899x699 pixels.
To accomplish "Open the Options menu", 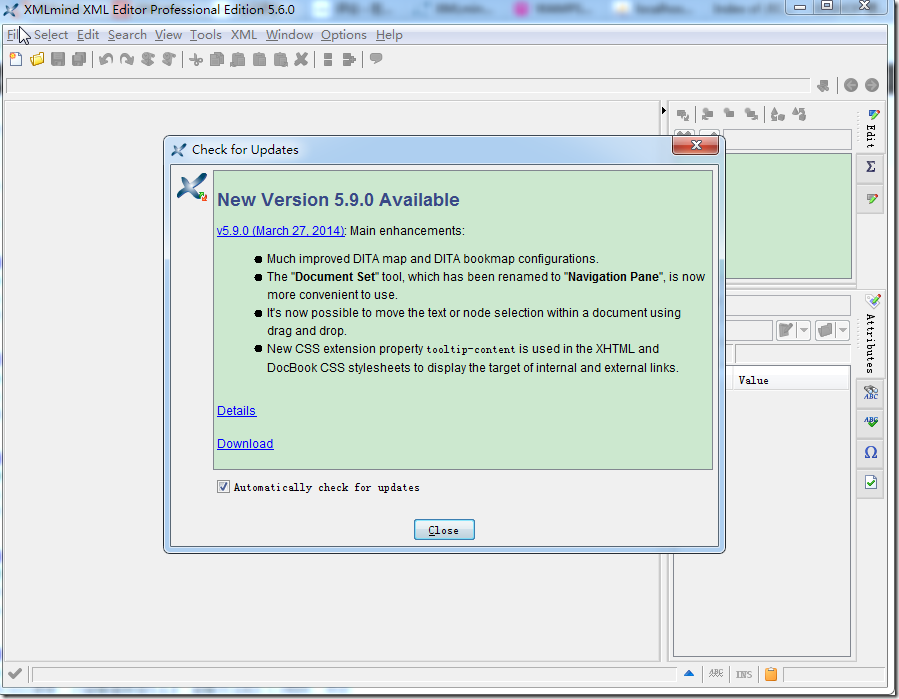I will pos(343,35).
